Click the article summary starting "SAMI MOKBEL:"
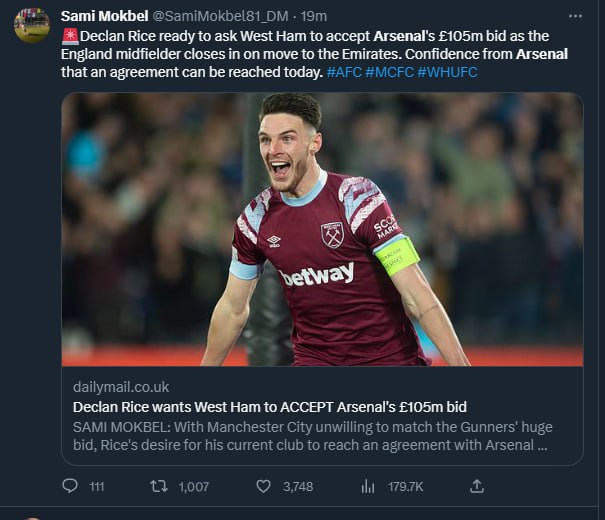The image size is (605, 520). 310,436
